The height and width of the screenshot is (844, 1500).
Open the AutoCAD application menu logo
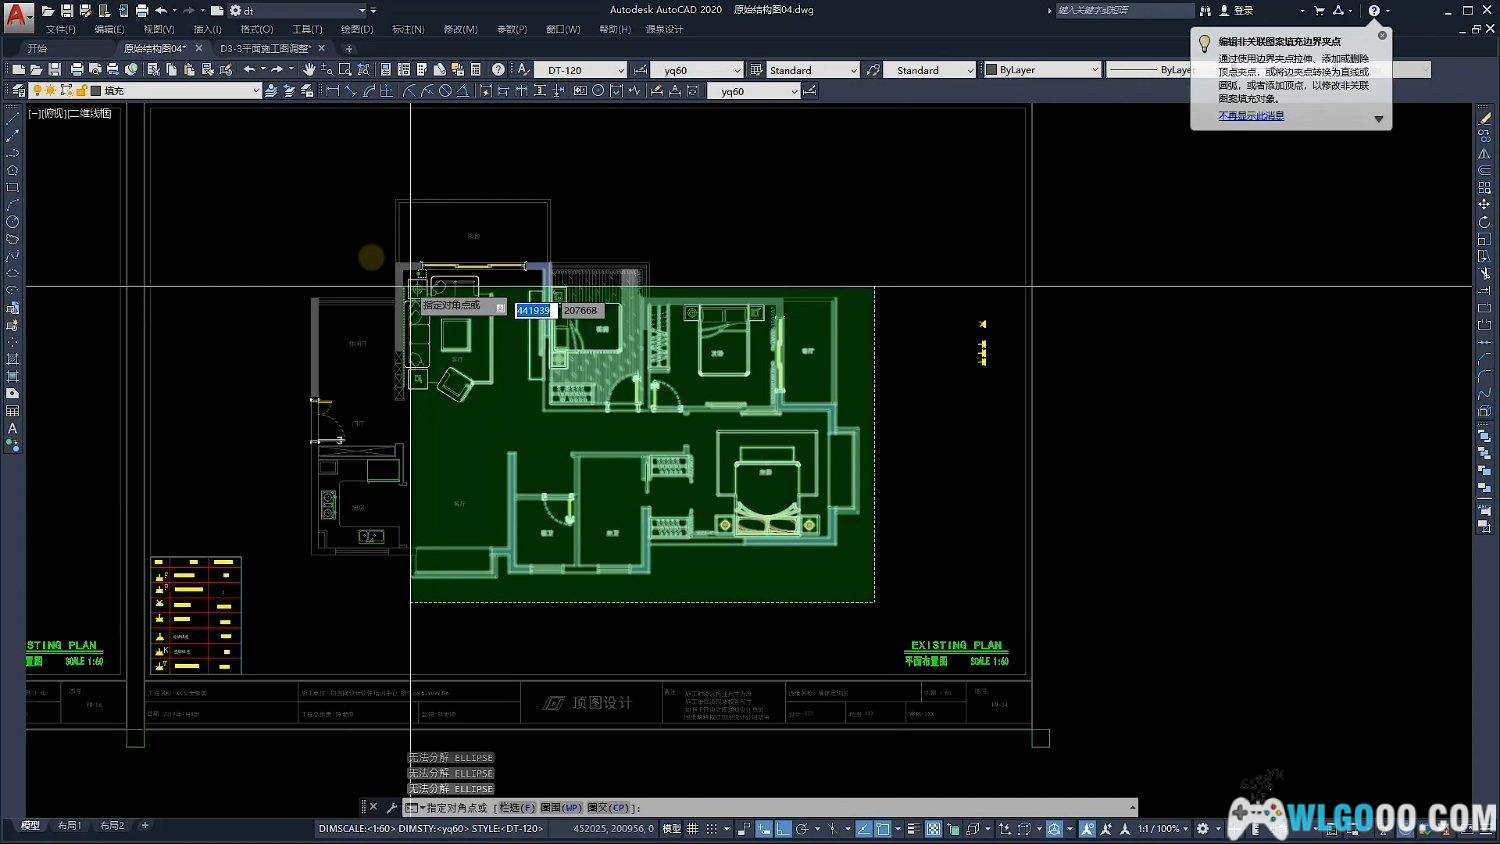17,16
